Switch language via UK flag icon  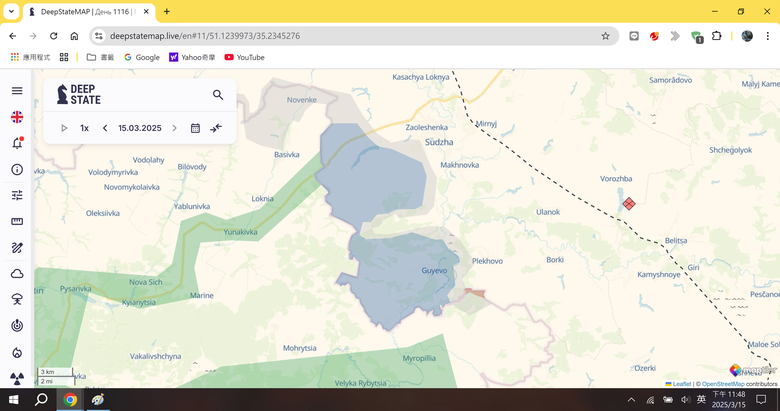tap(17, 117)
